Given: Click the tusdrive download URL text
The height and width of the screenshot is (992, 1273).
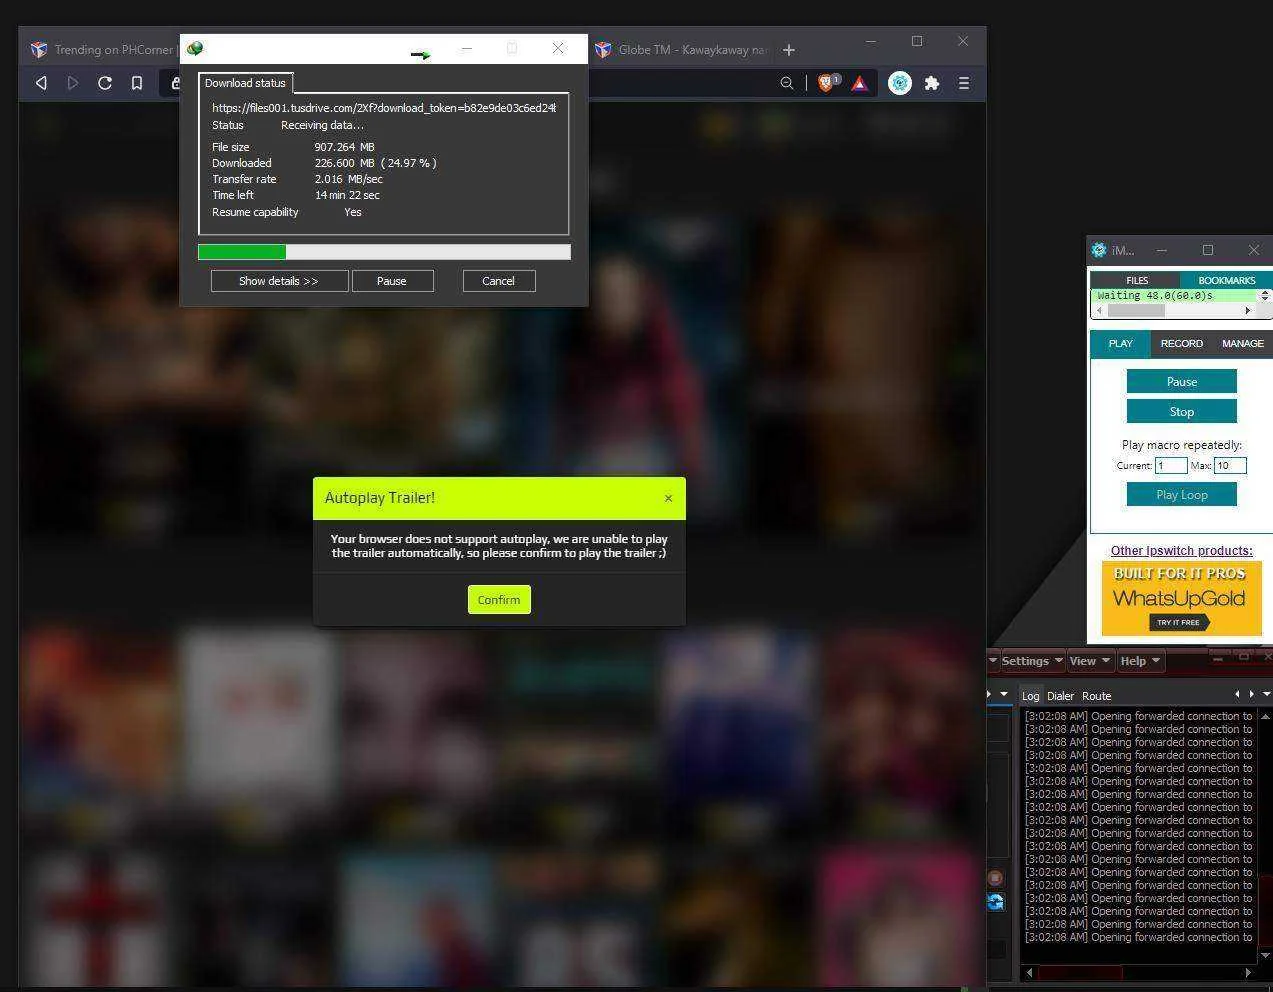Looking at the screenshot, I should point(384,108).
